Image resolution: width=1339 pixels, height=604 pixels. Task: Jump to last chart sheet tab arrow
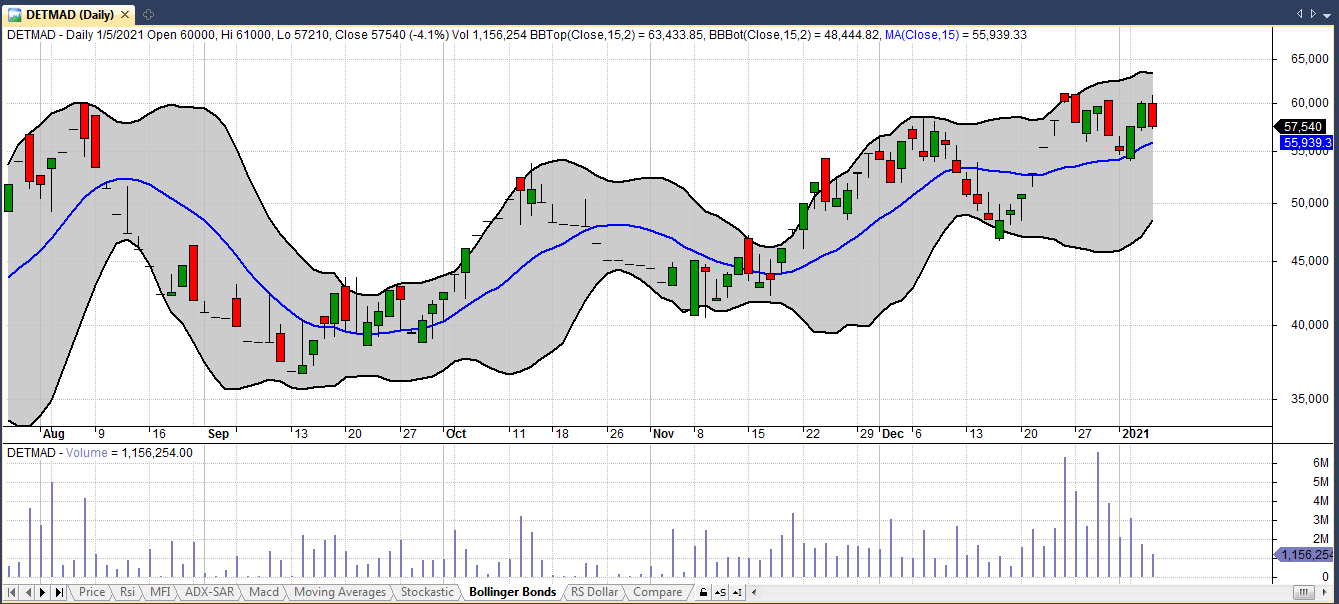(59, 592)
